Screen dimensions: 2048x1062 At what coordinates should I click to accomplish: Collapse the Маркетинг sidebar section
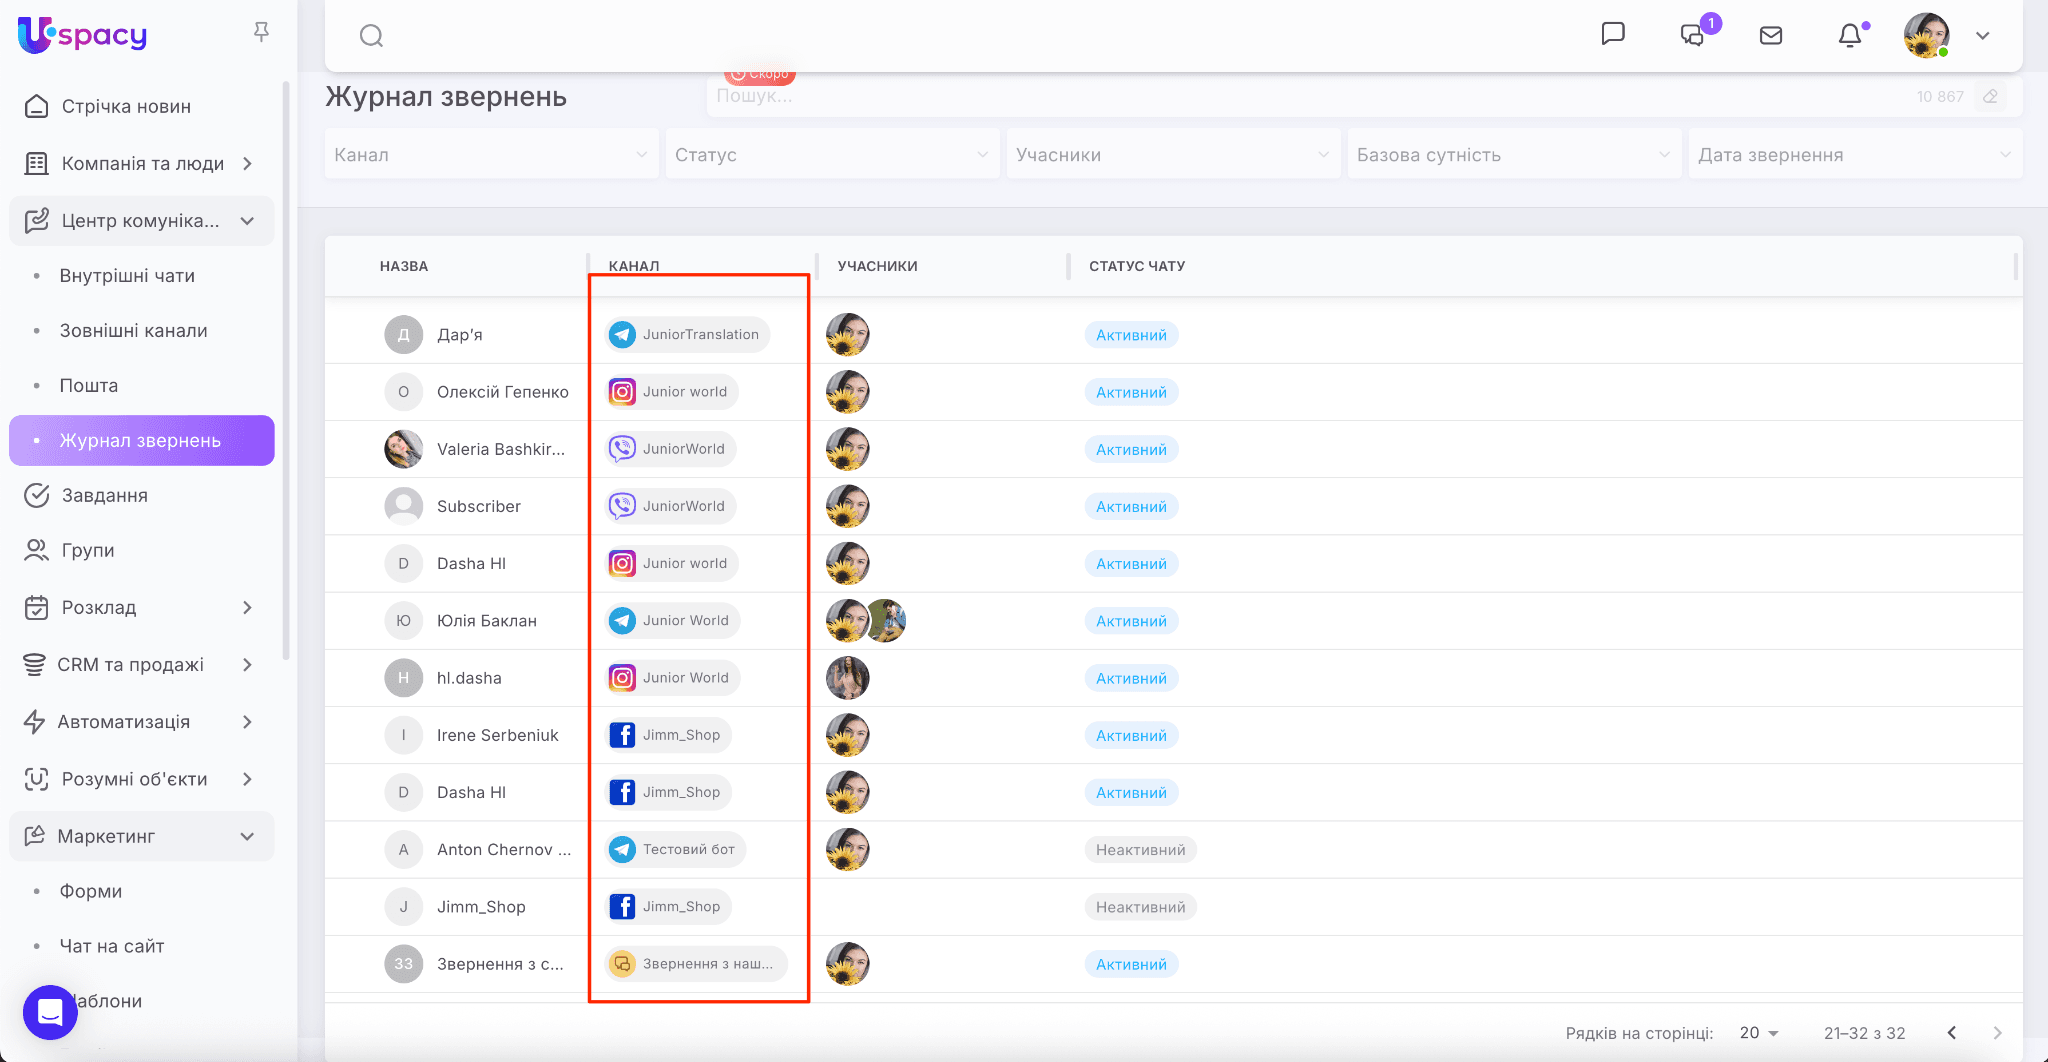pyautogui.click(x=247, y=836)
